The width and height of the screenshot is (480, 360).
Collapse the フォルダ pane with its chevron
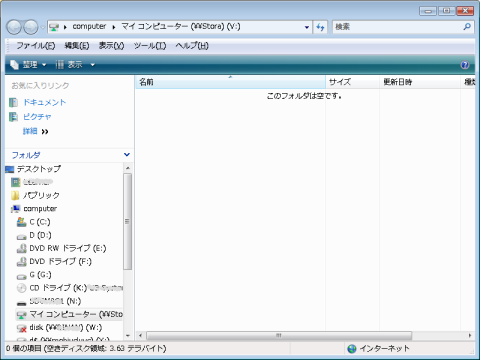coord(127,155)
